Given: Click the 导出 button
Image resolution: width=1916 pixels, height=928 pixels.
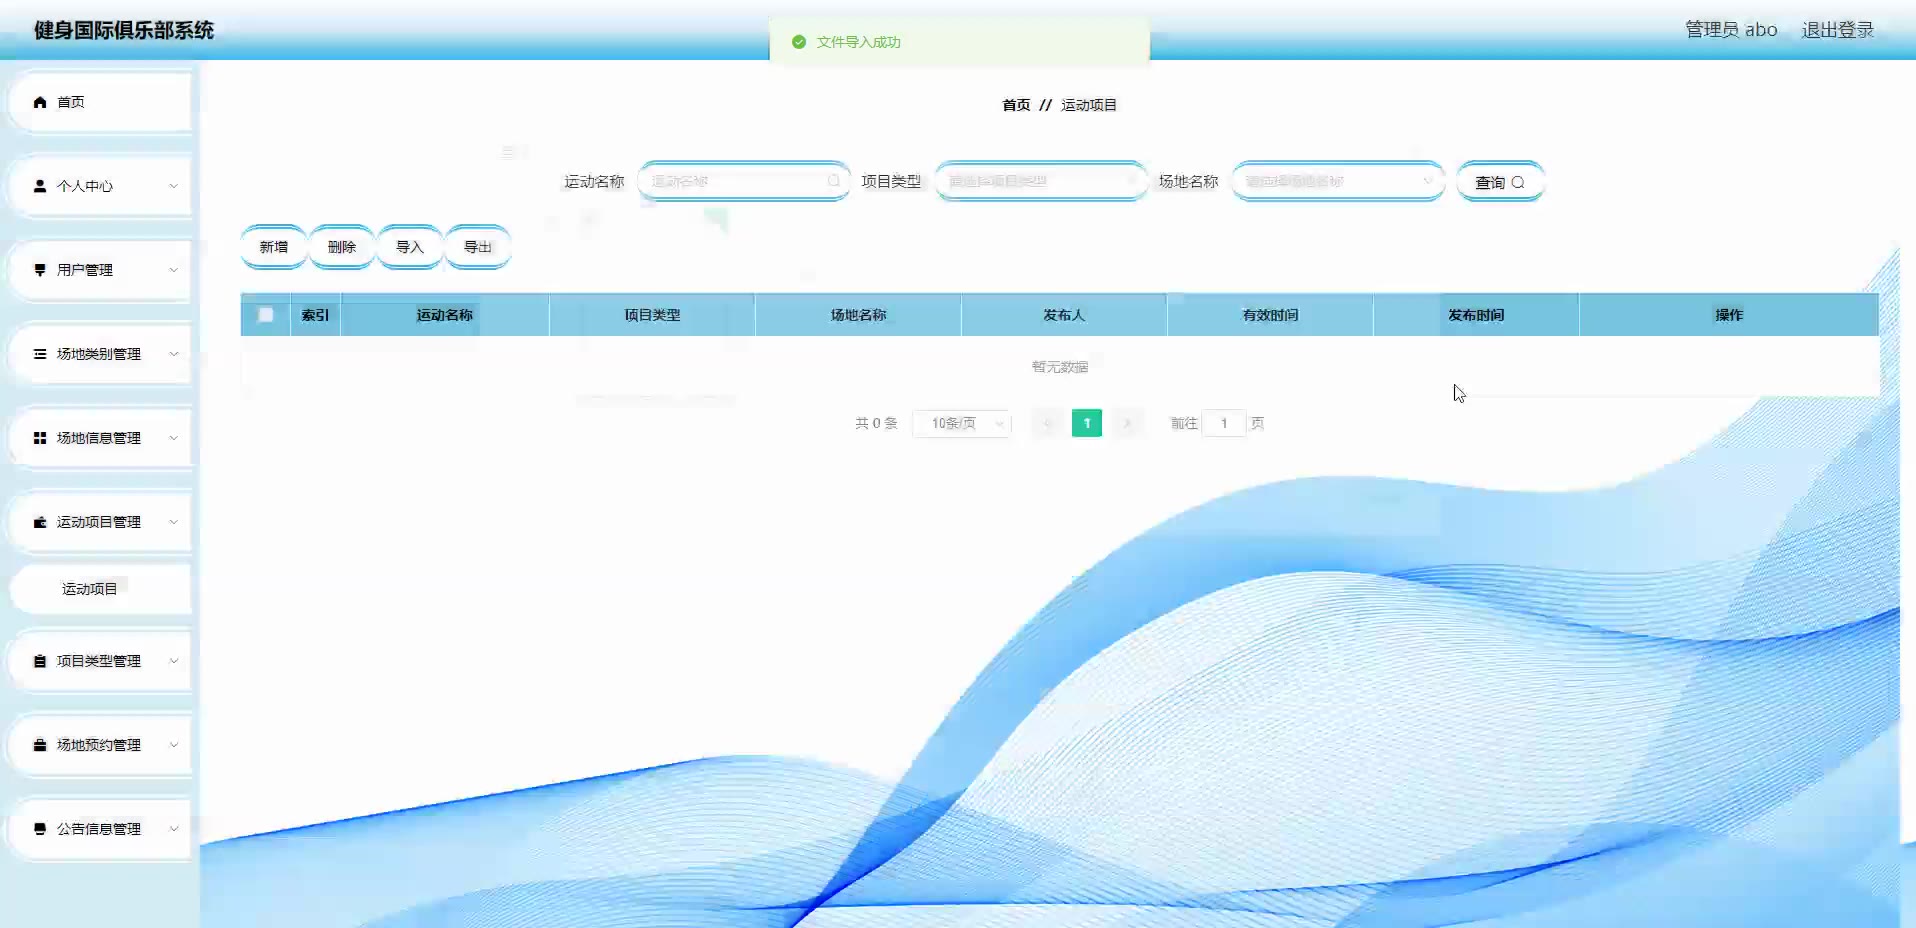Looking at the screenshot, I should pos(478,247).
